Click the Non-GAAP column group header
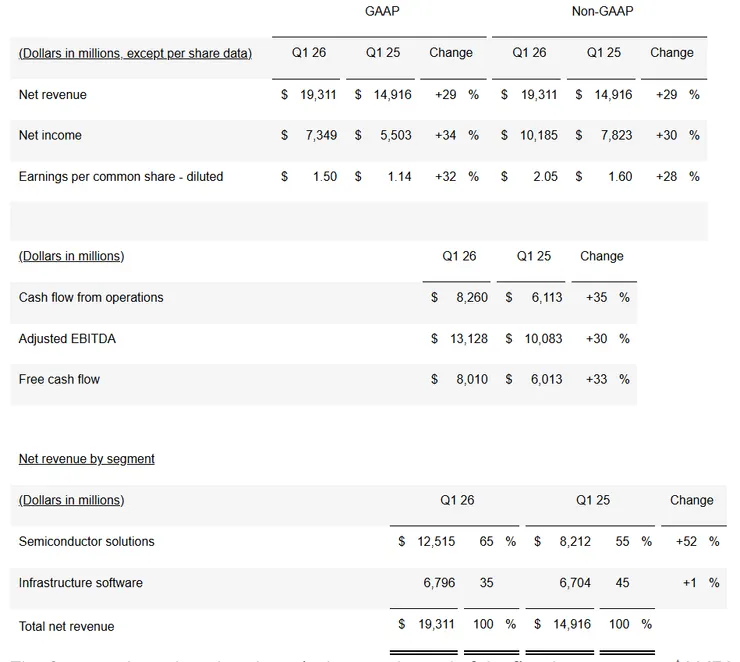 (602, 12)
